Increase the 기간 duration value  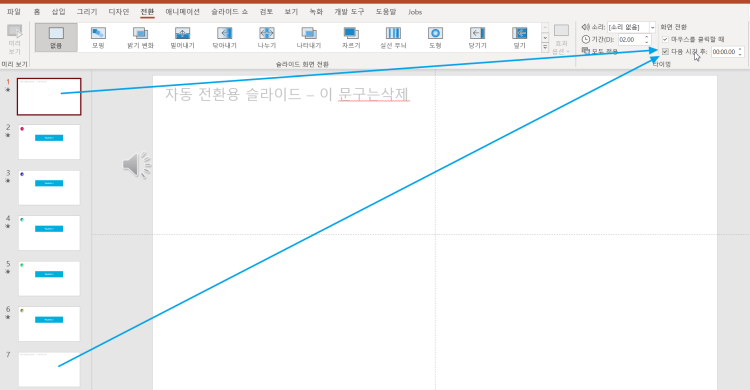pyautogui.click(x=647, y=37)
